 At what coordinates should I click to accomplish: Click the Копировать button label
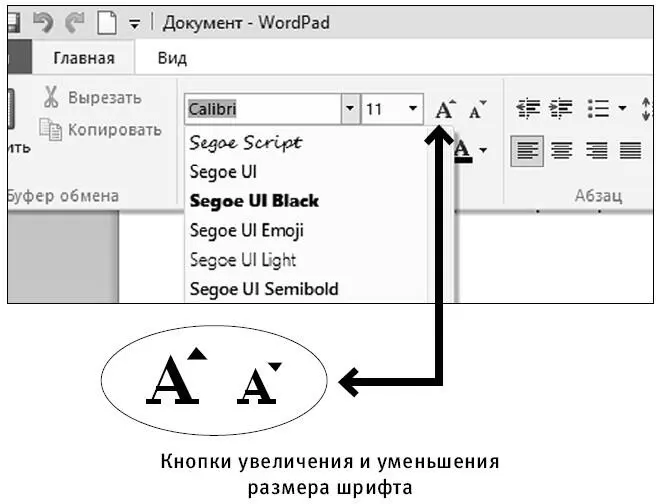pyautogui.click(x=115, y=130)
